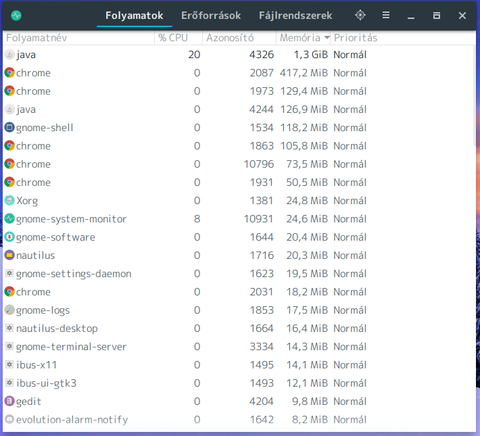Viewport: 480px width, 436px height.
Task: Click the ibus-ui-gtk3 gear icon
Action: tap(10, 383)
